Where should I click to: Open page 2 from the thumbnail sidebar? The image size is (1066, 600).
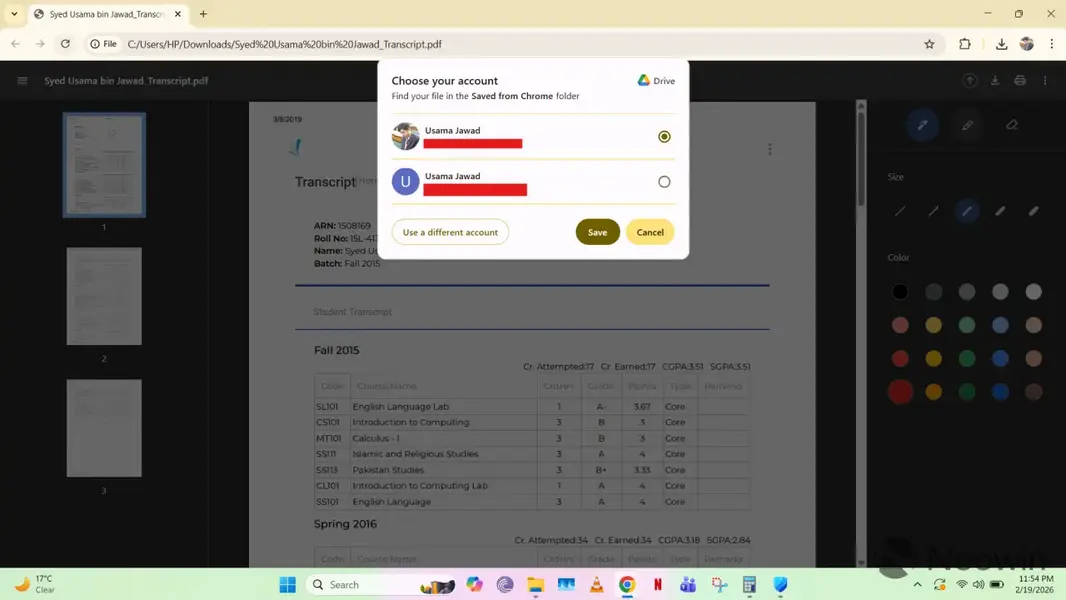pyautogui.click(x=104, y=295)
